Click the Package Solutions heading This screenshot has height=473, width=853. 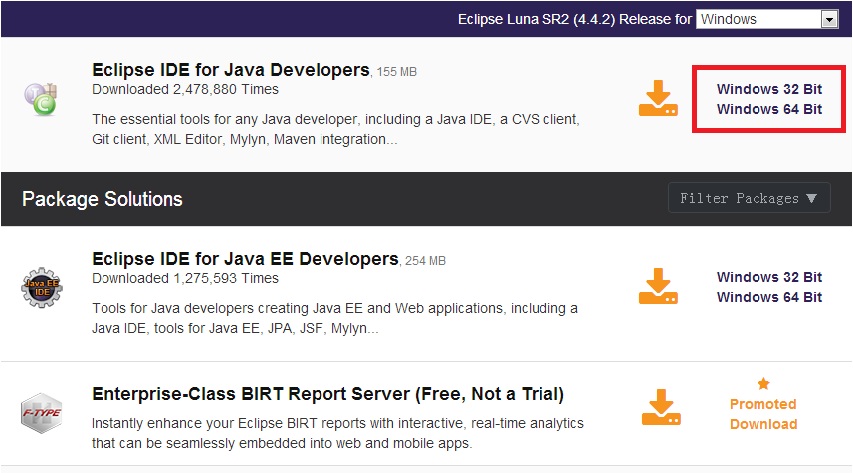(x=102, y=199)
